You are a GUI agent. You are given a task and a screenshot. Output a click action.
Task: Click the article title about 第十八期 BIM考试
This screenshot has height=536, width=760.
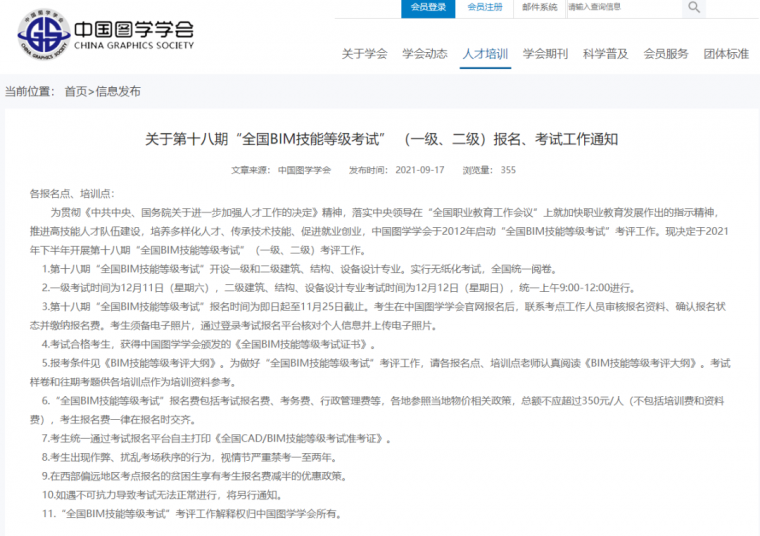[x=382, y=138]
